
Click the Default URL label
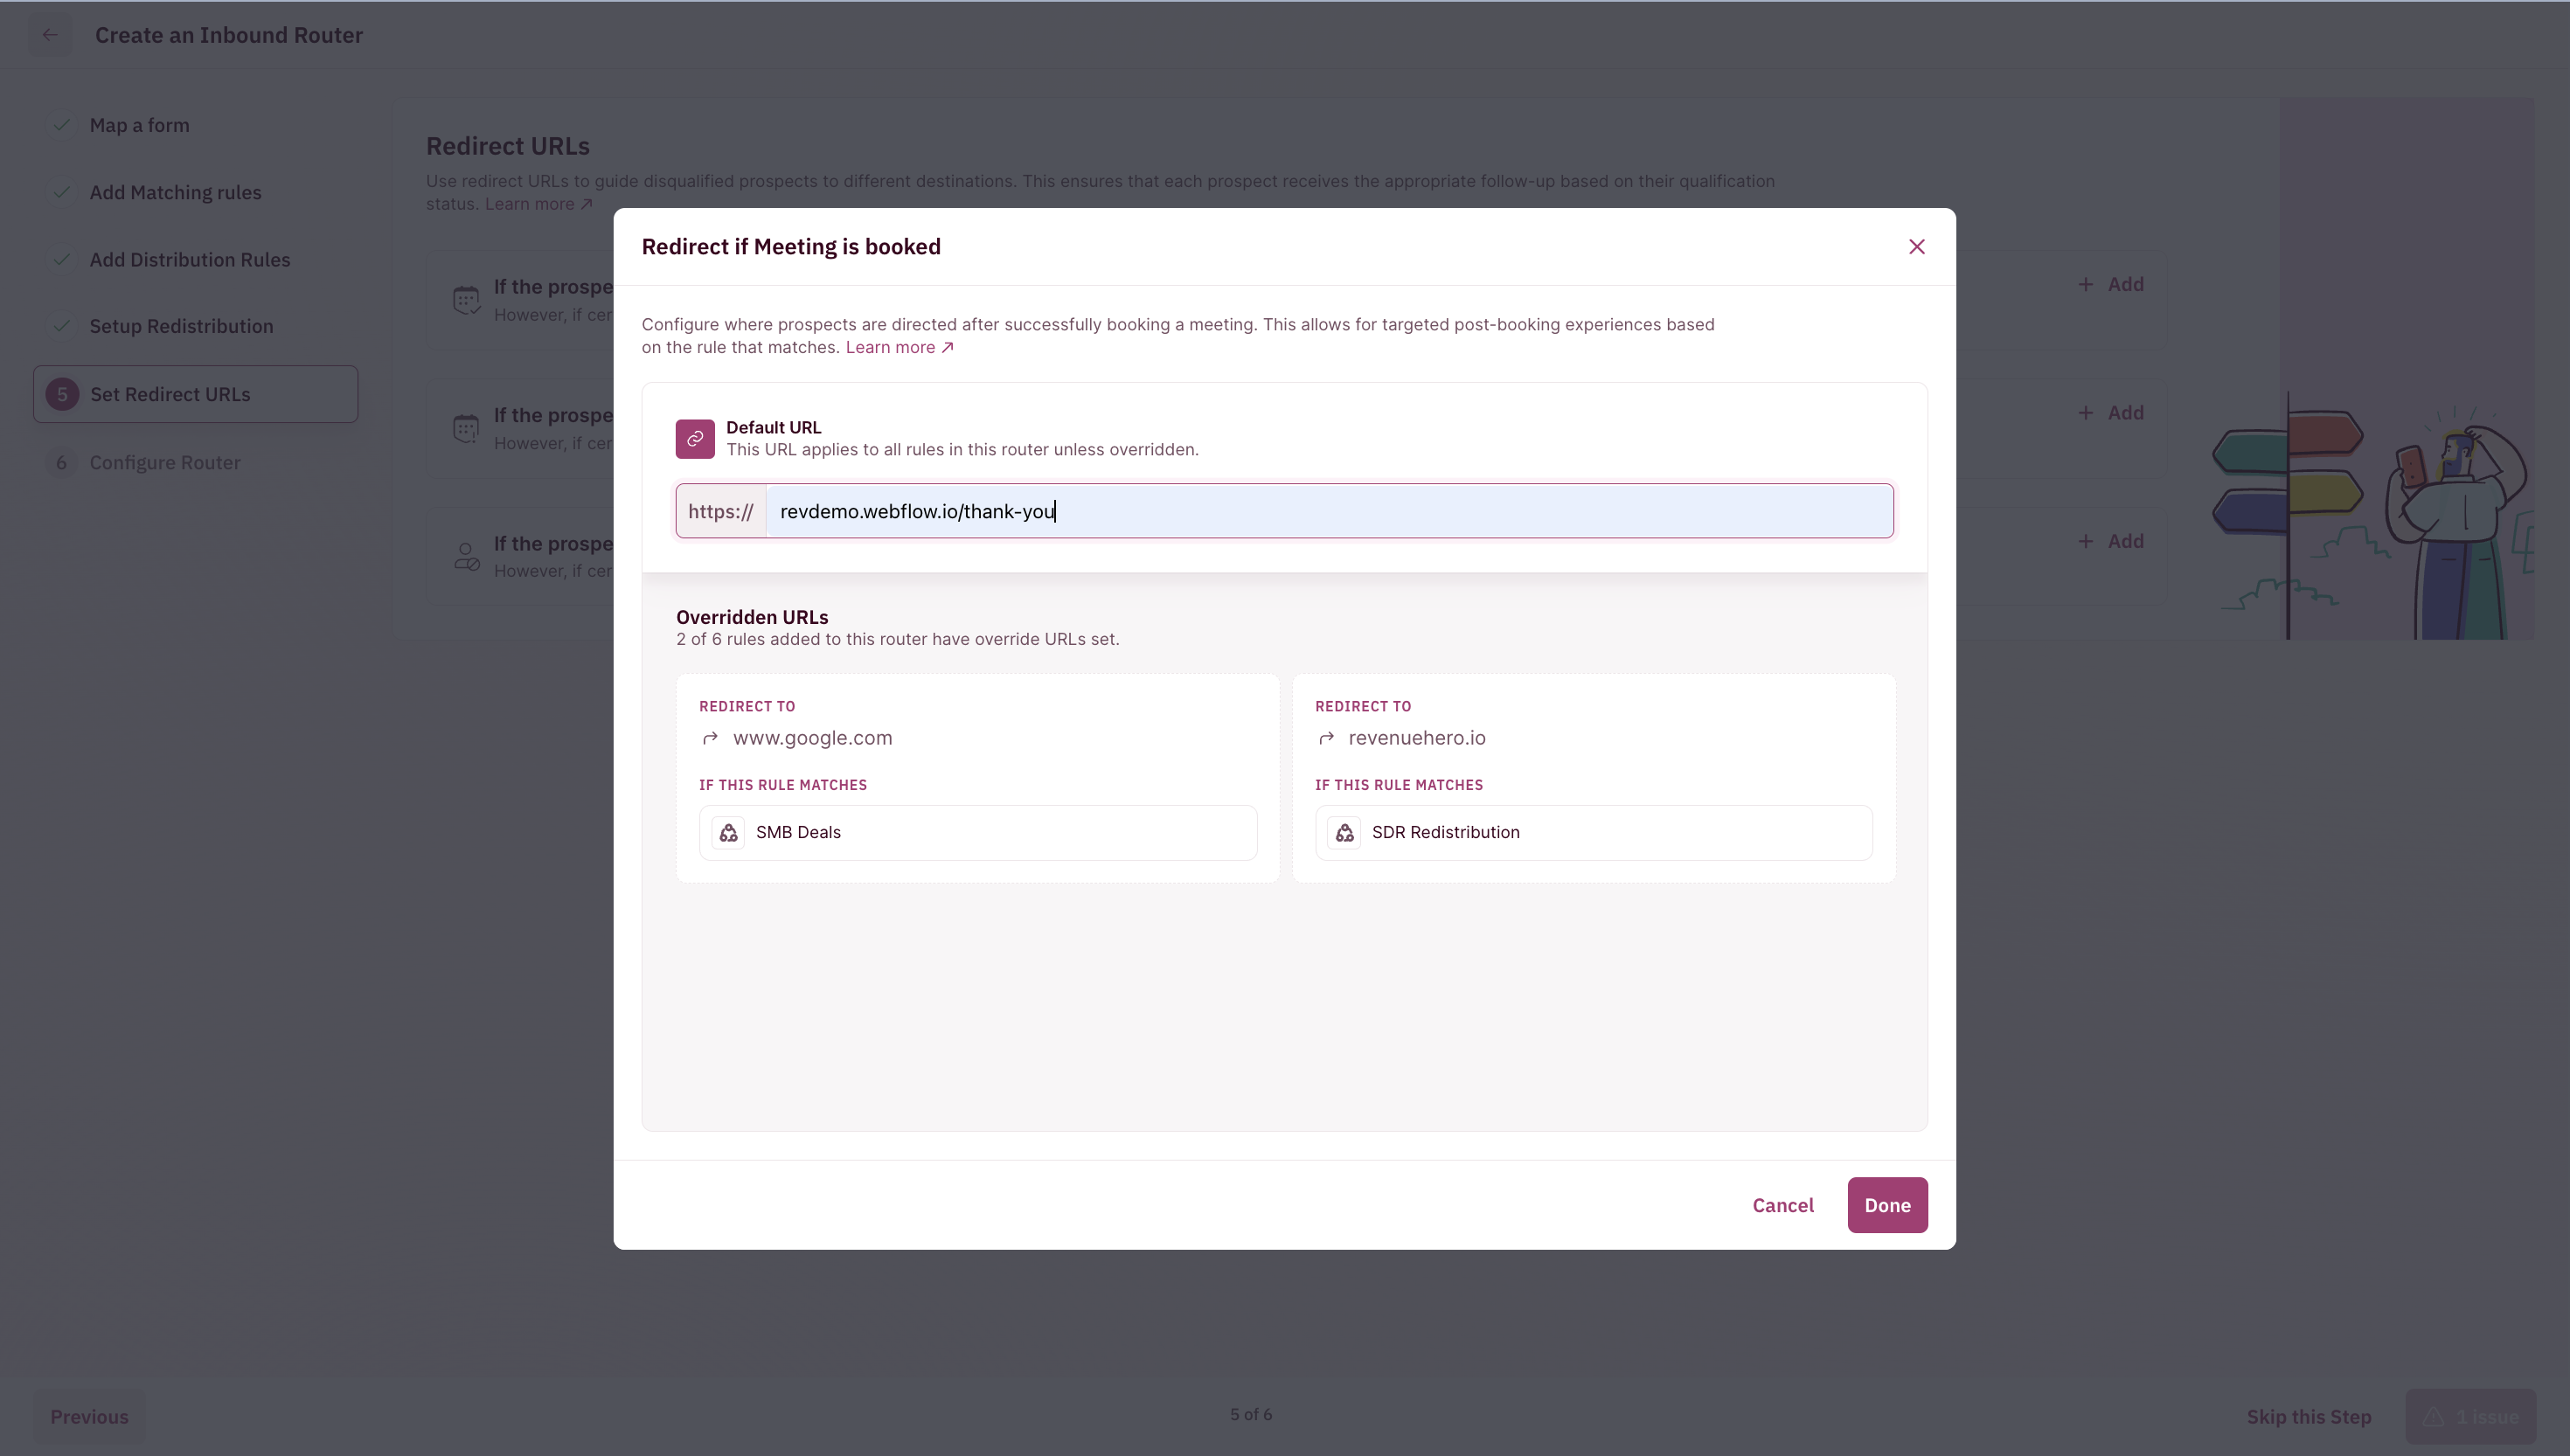773,427
